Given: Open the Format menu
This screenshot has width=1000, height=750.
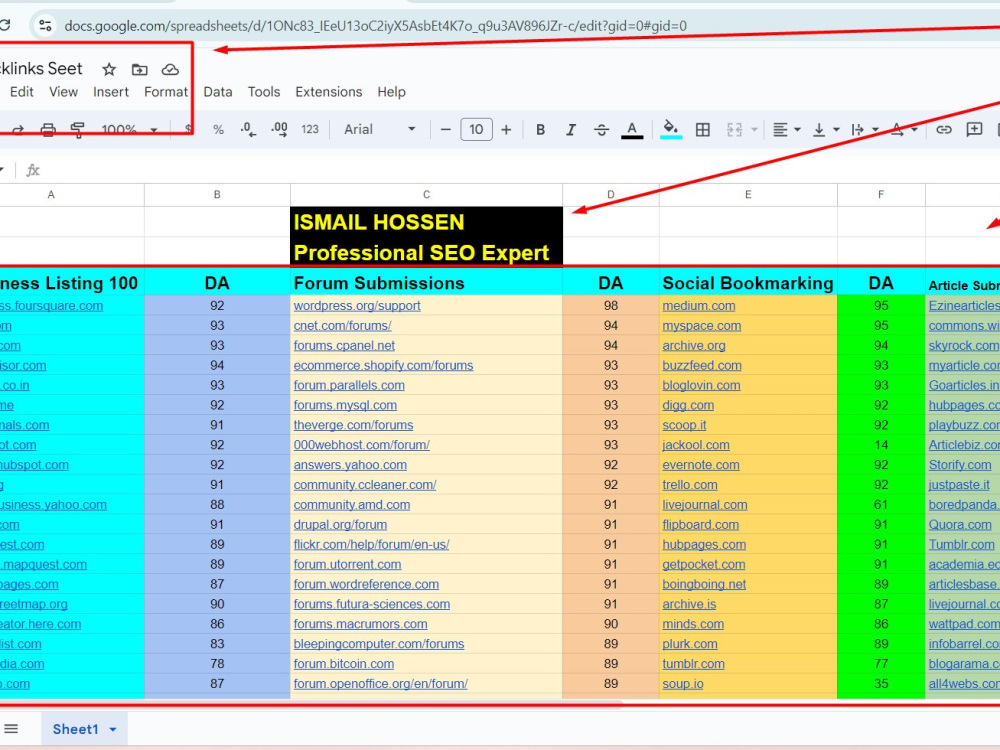Looking at the screenshot, I should coord(166,92).
